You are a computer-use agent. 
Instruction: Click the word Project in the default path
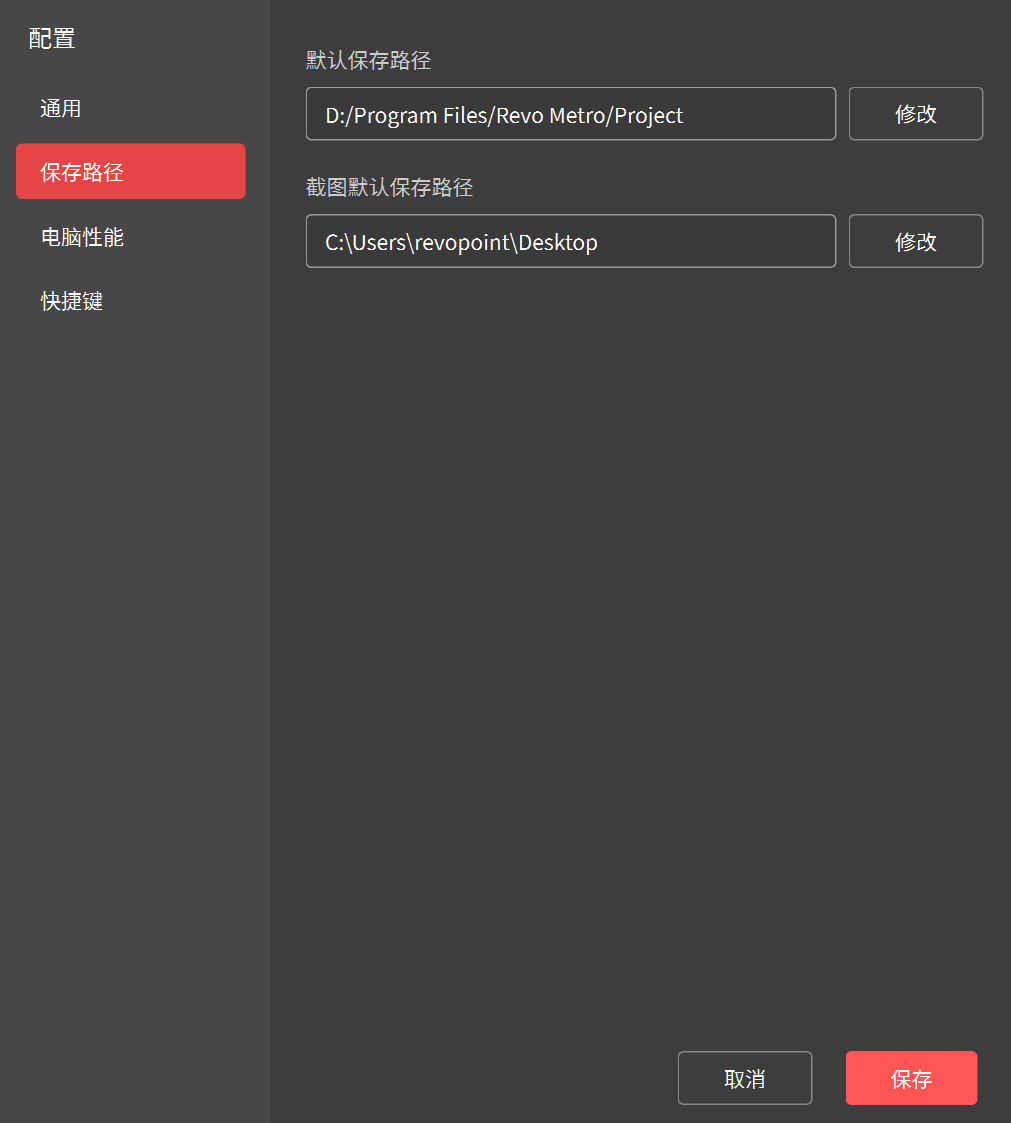click(x=648, y=115)
